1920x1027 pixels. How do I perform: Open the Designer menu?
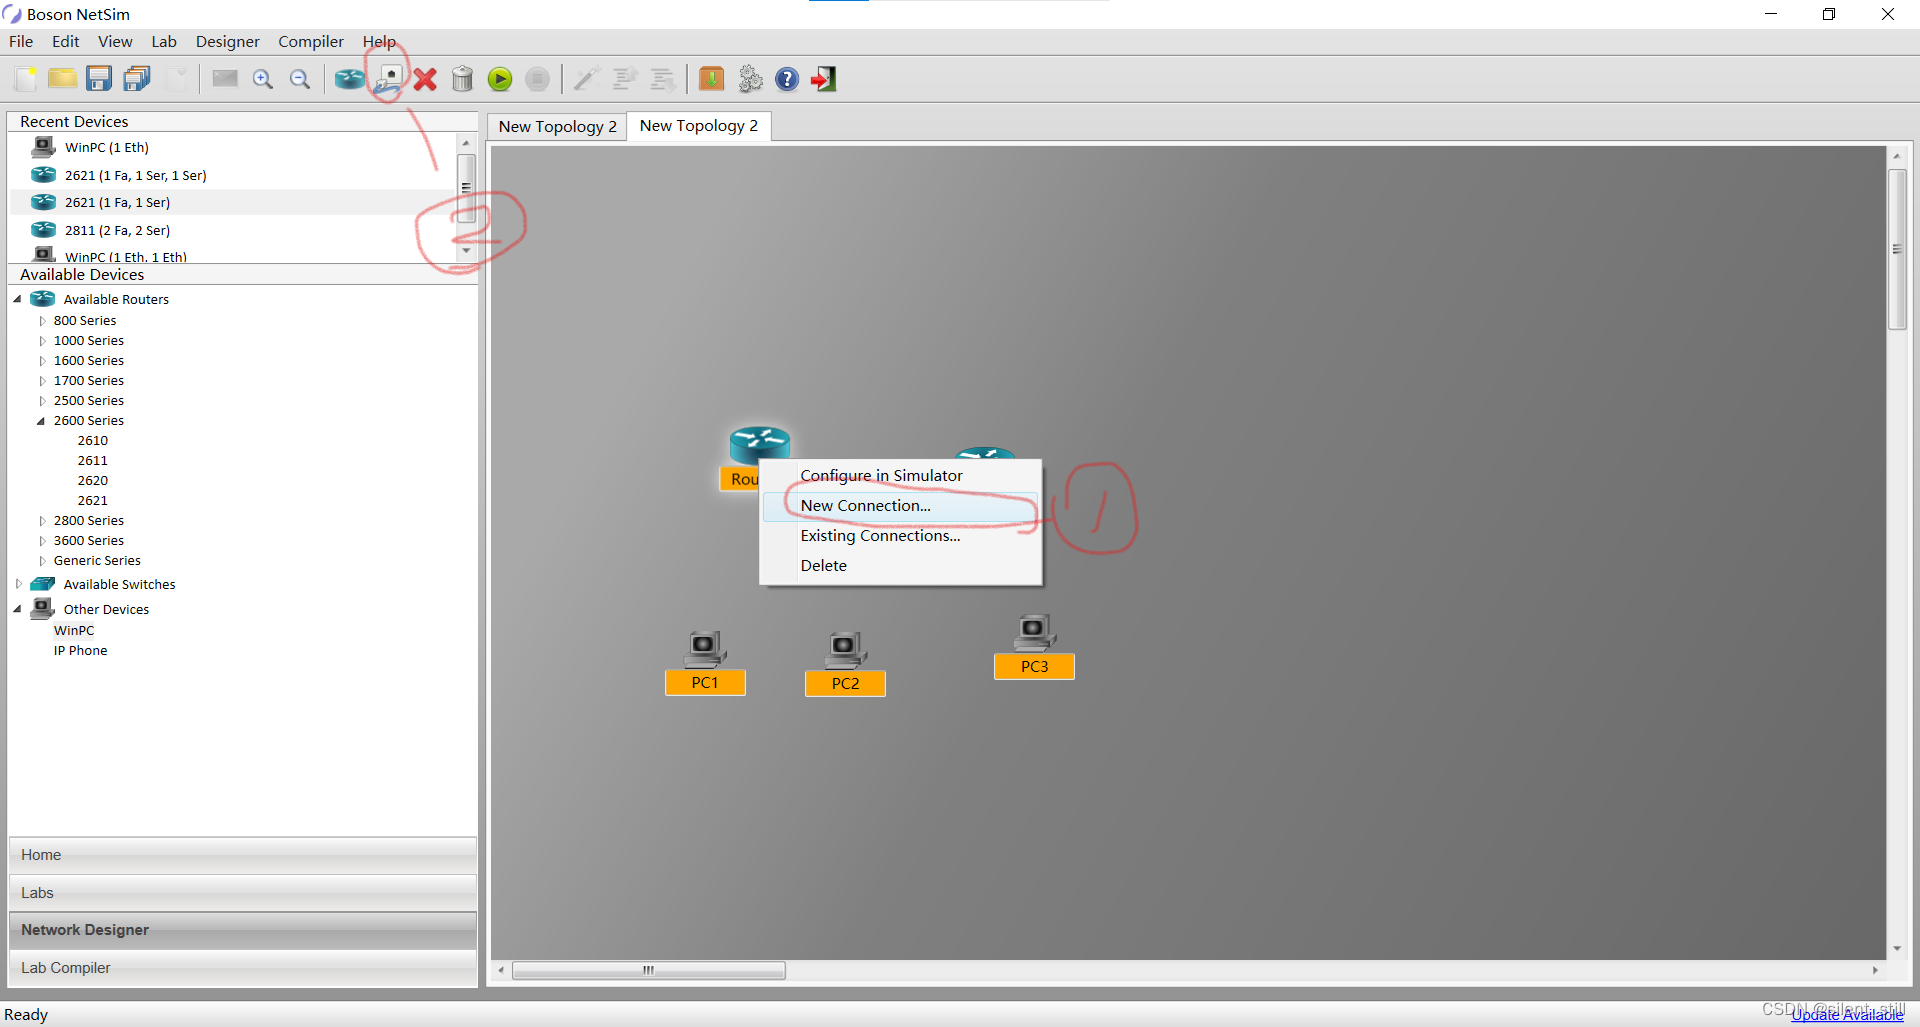tap(228, 41)
